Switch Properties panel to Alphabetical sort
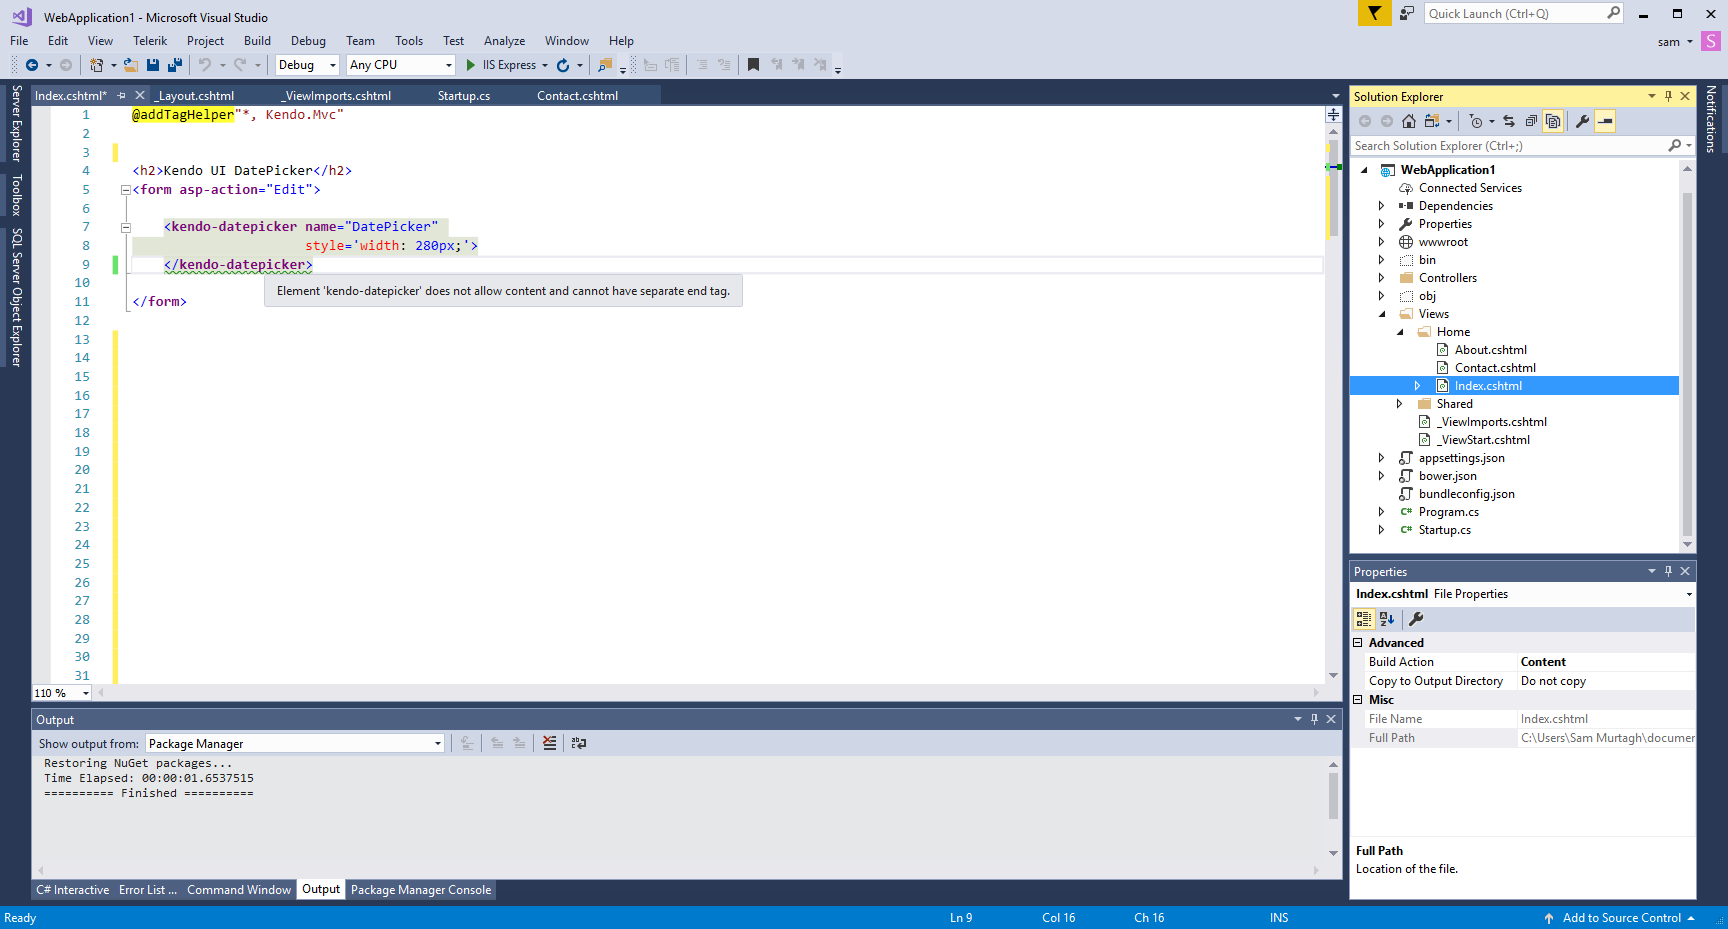Image resolution: width=1728 pixels, height=929 pixels. coord(1387,619)
